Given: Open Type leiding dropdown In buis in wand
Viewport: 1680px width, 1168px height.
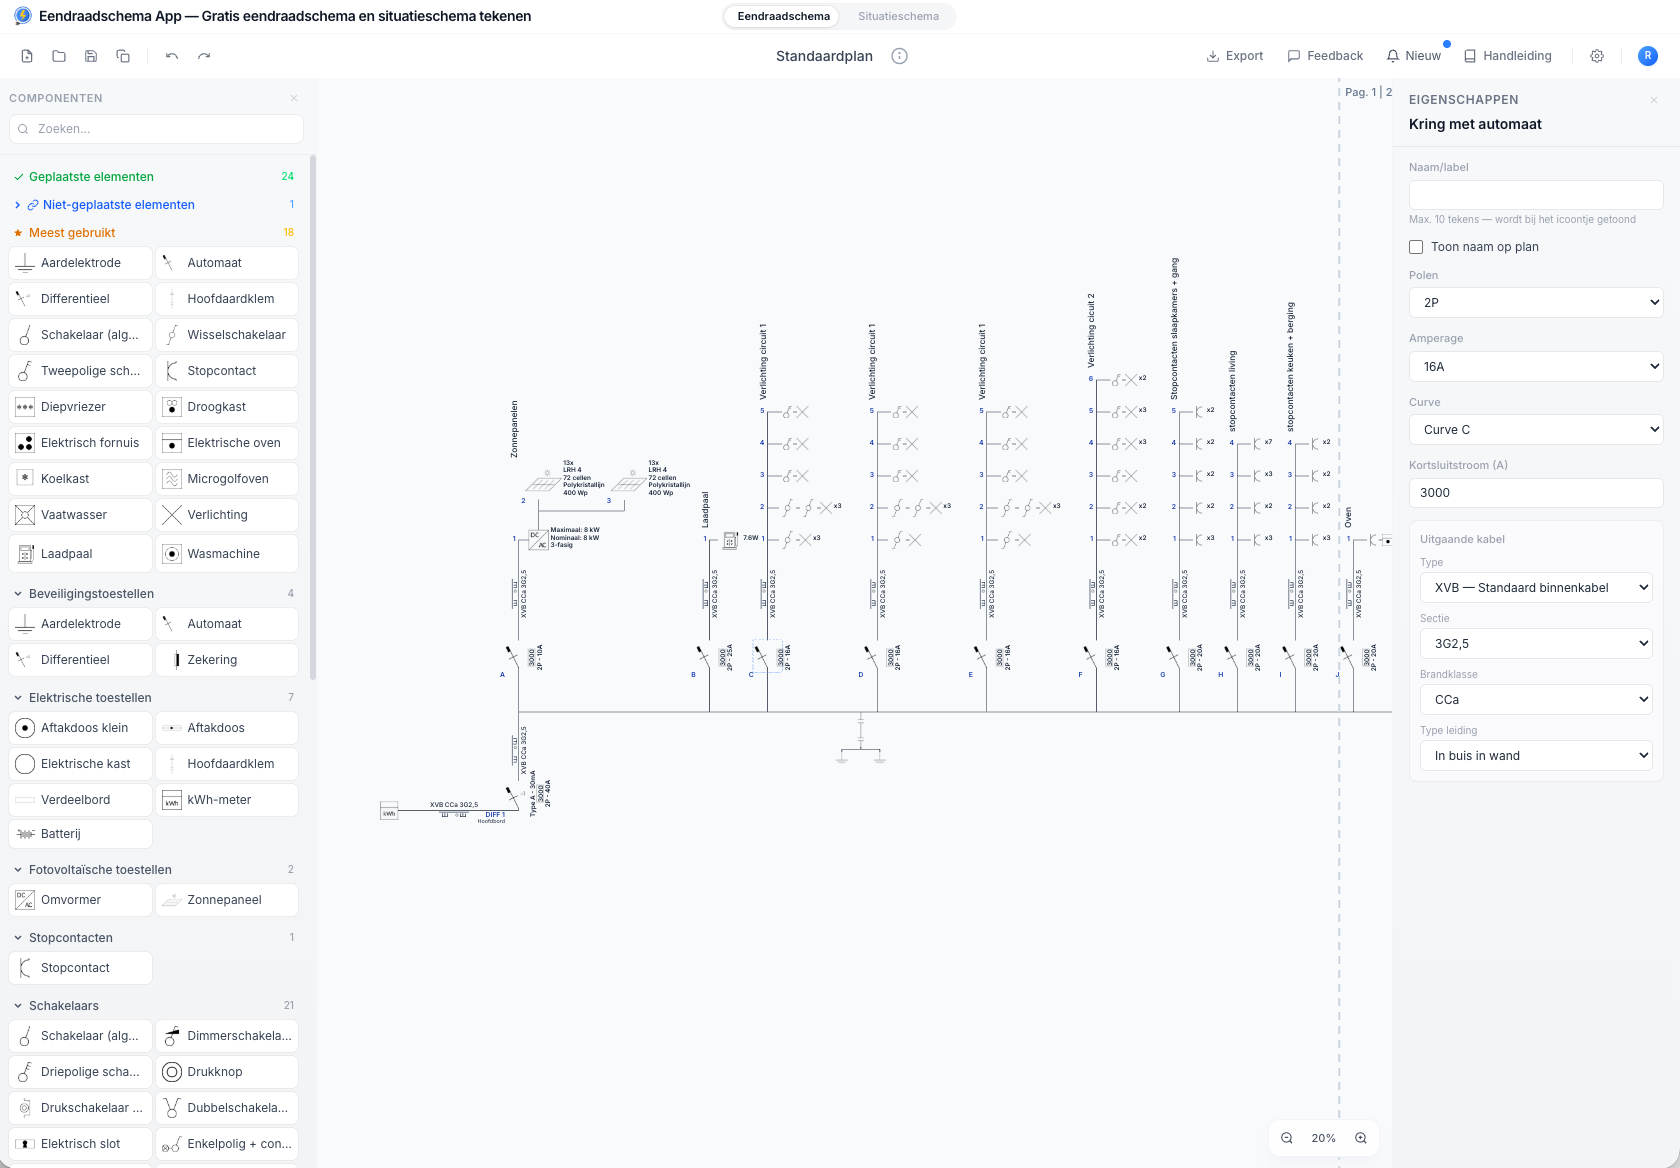Looking at the screenshot, I should 1536,756.
